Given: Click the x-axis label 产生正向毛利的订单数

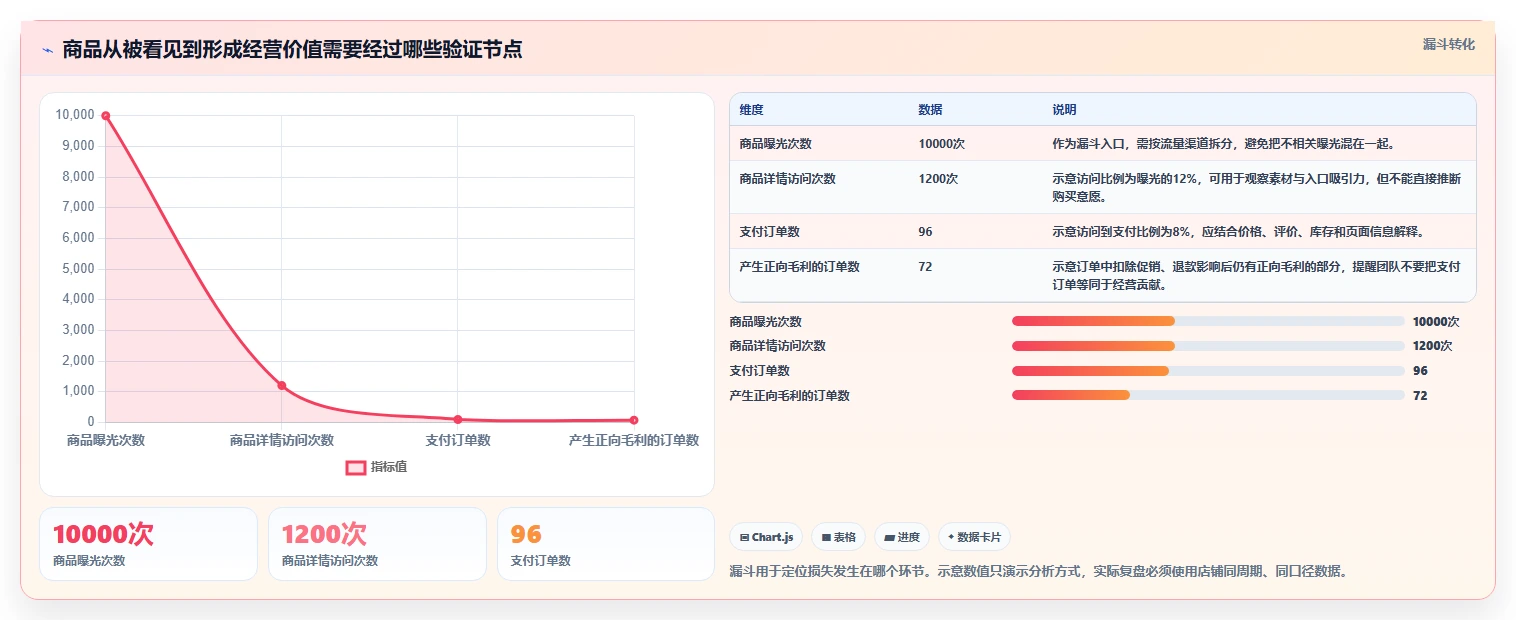Looking at the screenshot, I should click(634, 440).
